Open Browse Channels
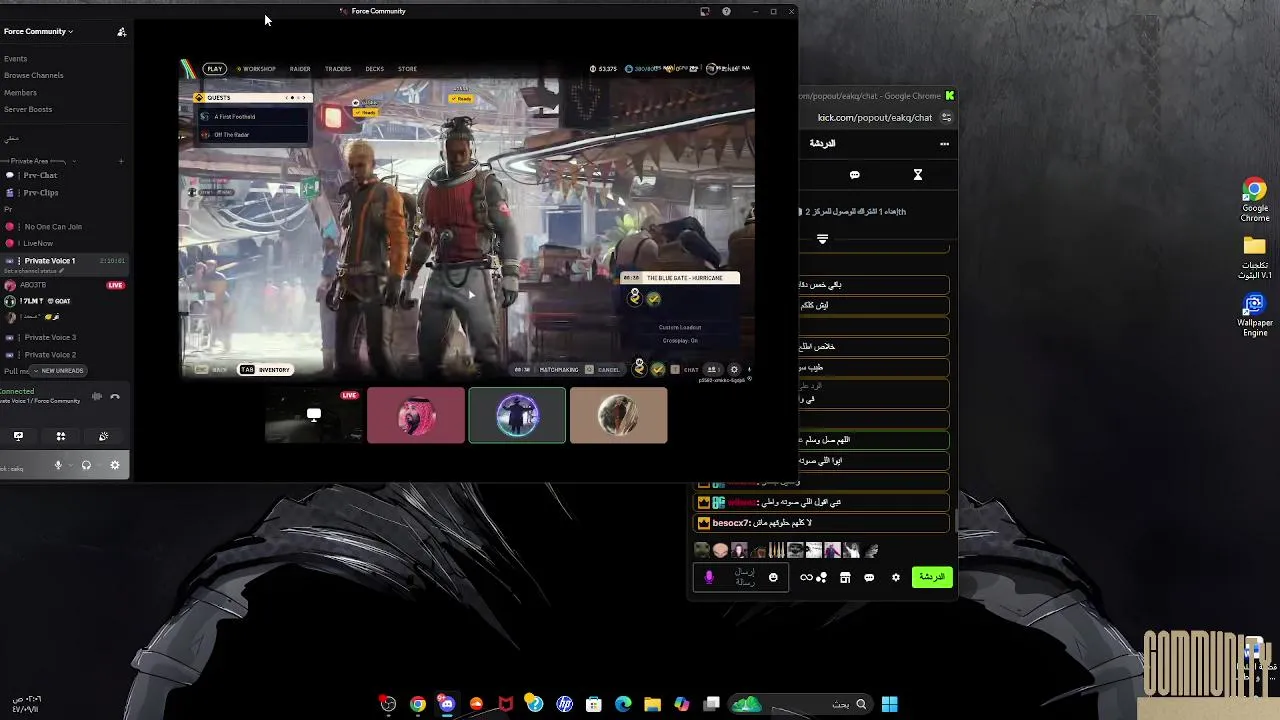Image resolution: width=1280 pixels, height=720 pixels. [33, 75]
